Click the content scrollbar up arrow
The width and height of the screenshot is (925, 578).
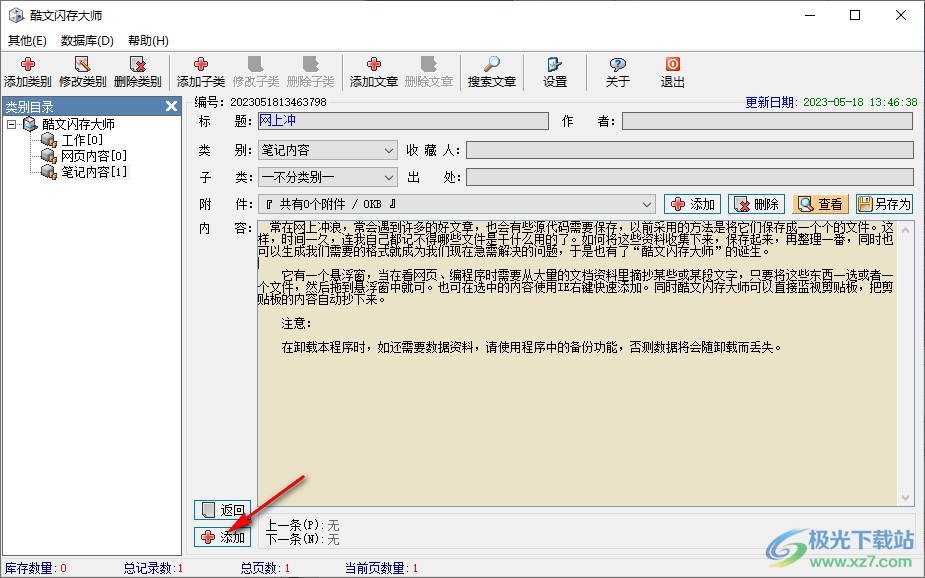point(906,228)
